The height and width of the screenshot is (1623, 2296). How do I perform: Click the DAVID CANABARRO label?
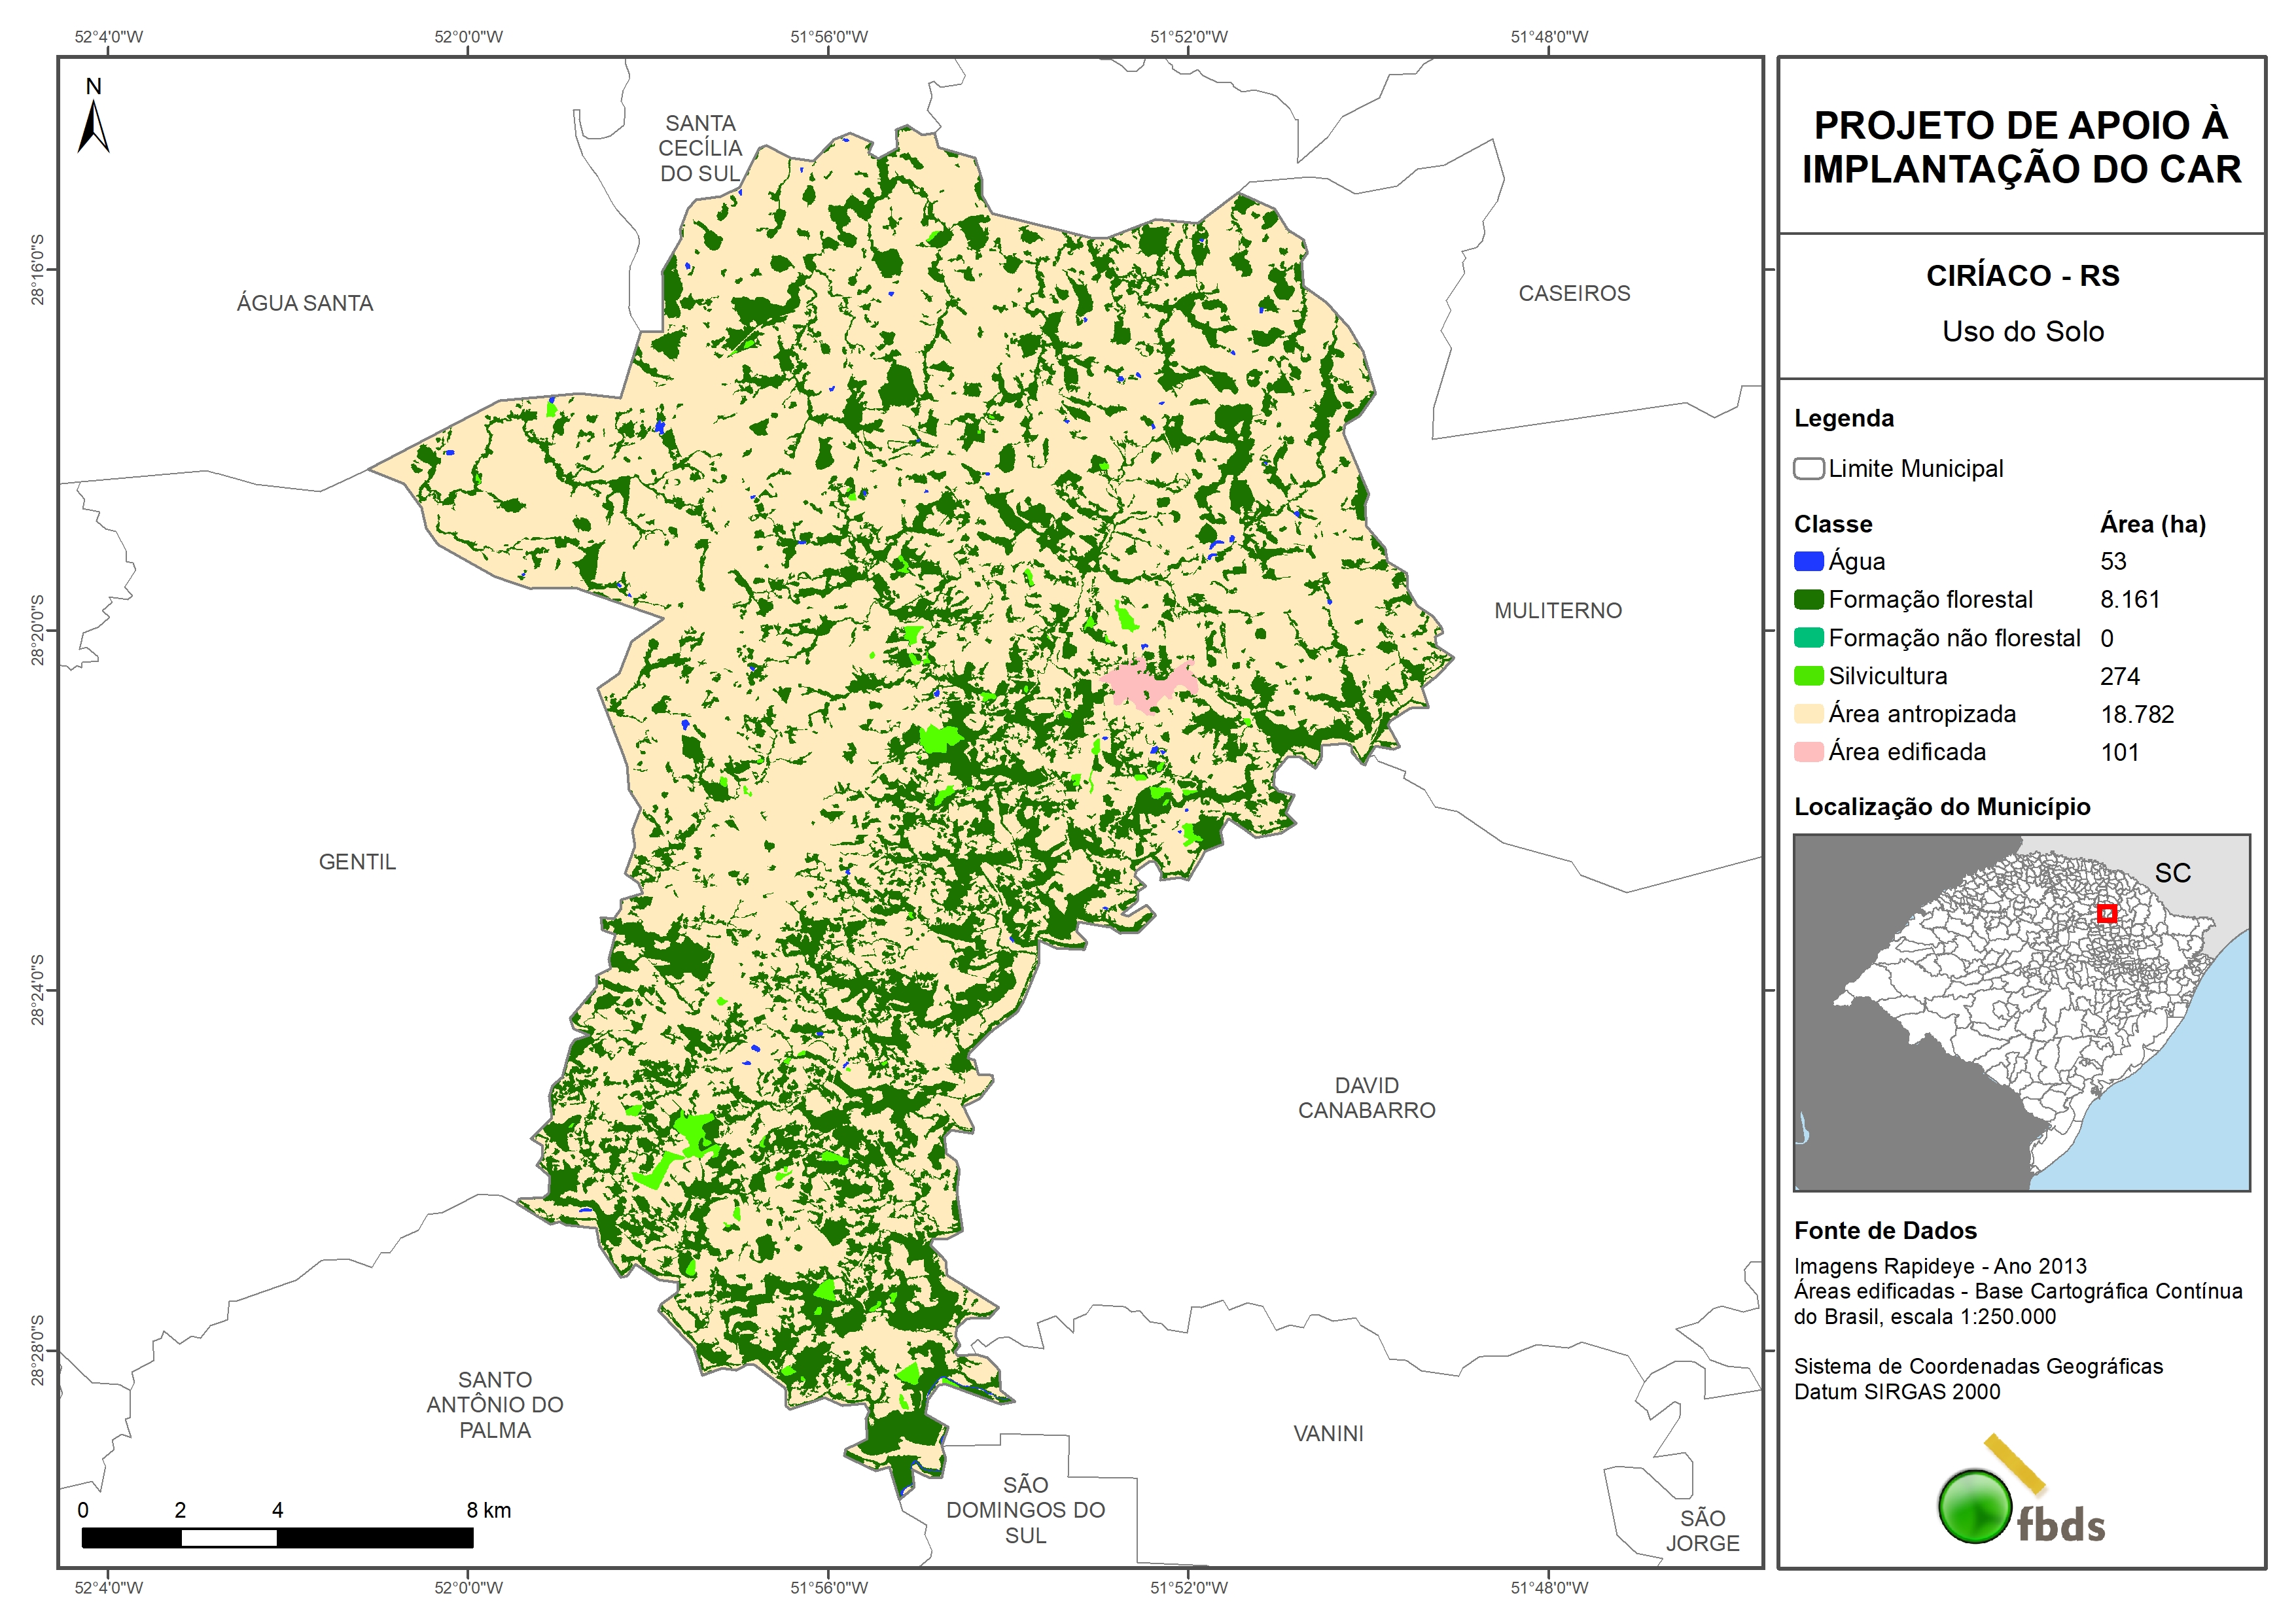1366,1097
